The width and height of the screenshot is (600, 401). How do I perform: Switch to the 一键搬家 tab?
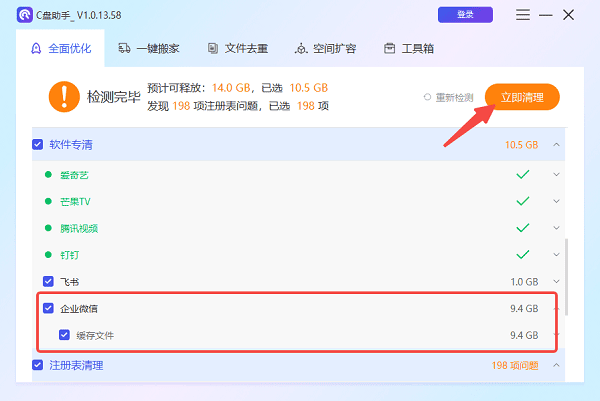click(x=149, y=49)
